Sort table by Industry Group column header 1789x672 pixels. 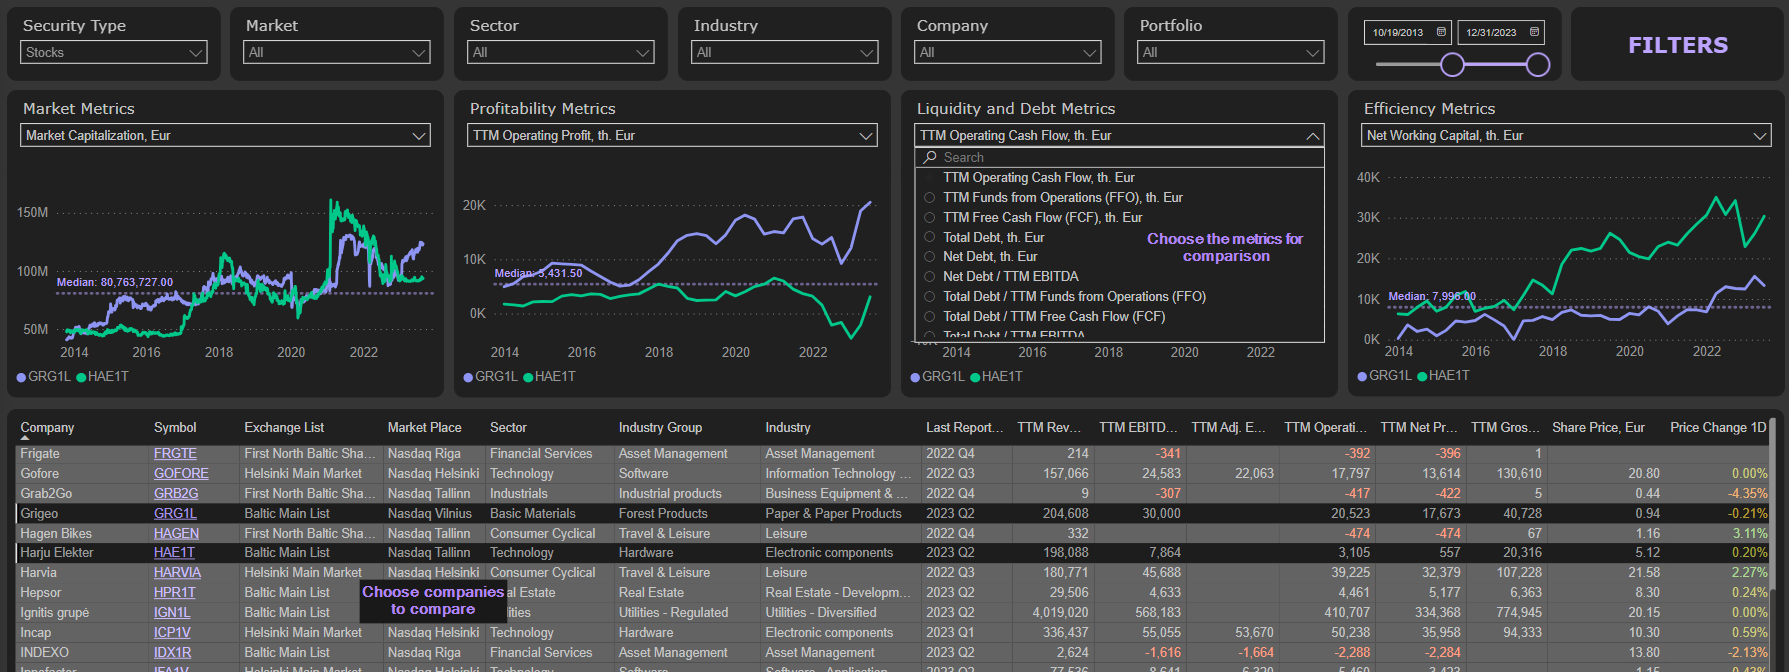[660, 427]
